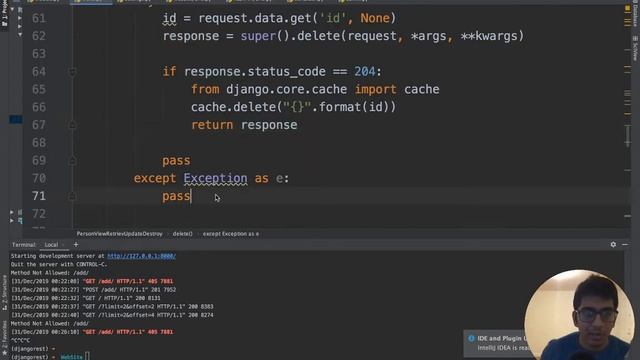Click line number 70 in the gutter
The height and width of the screenshot is (360, 640).
coord(39,178)
